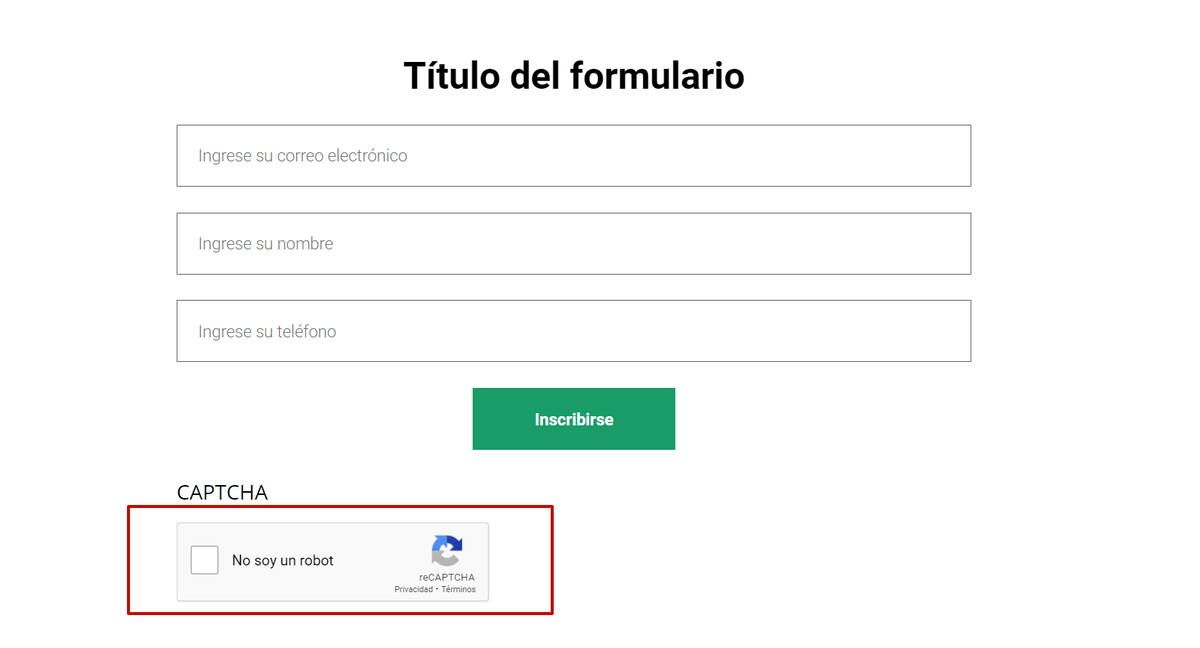Click the "No soy un robot" label text
The width and height of the screenshot is (1200, 648).
tap(283, 561)
